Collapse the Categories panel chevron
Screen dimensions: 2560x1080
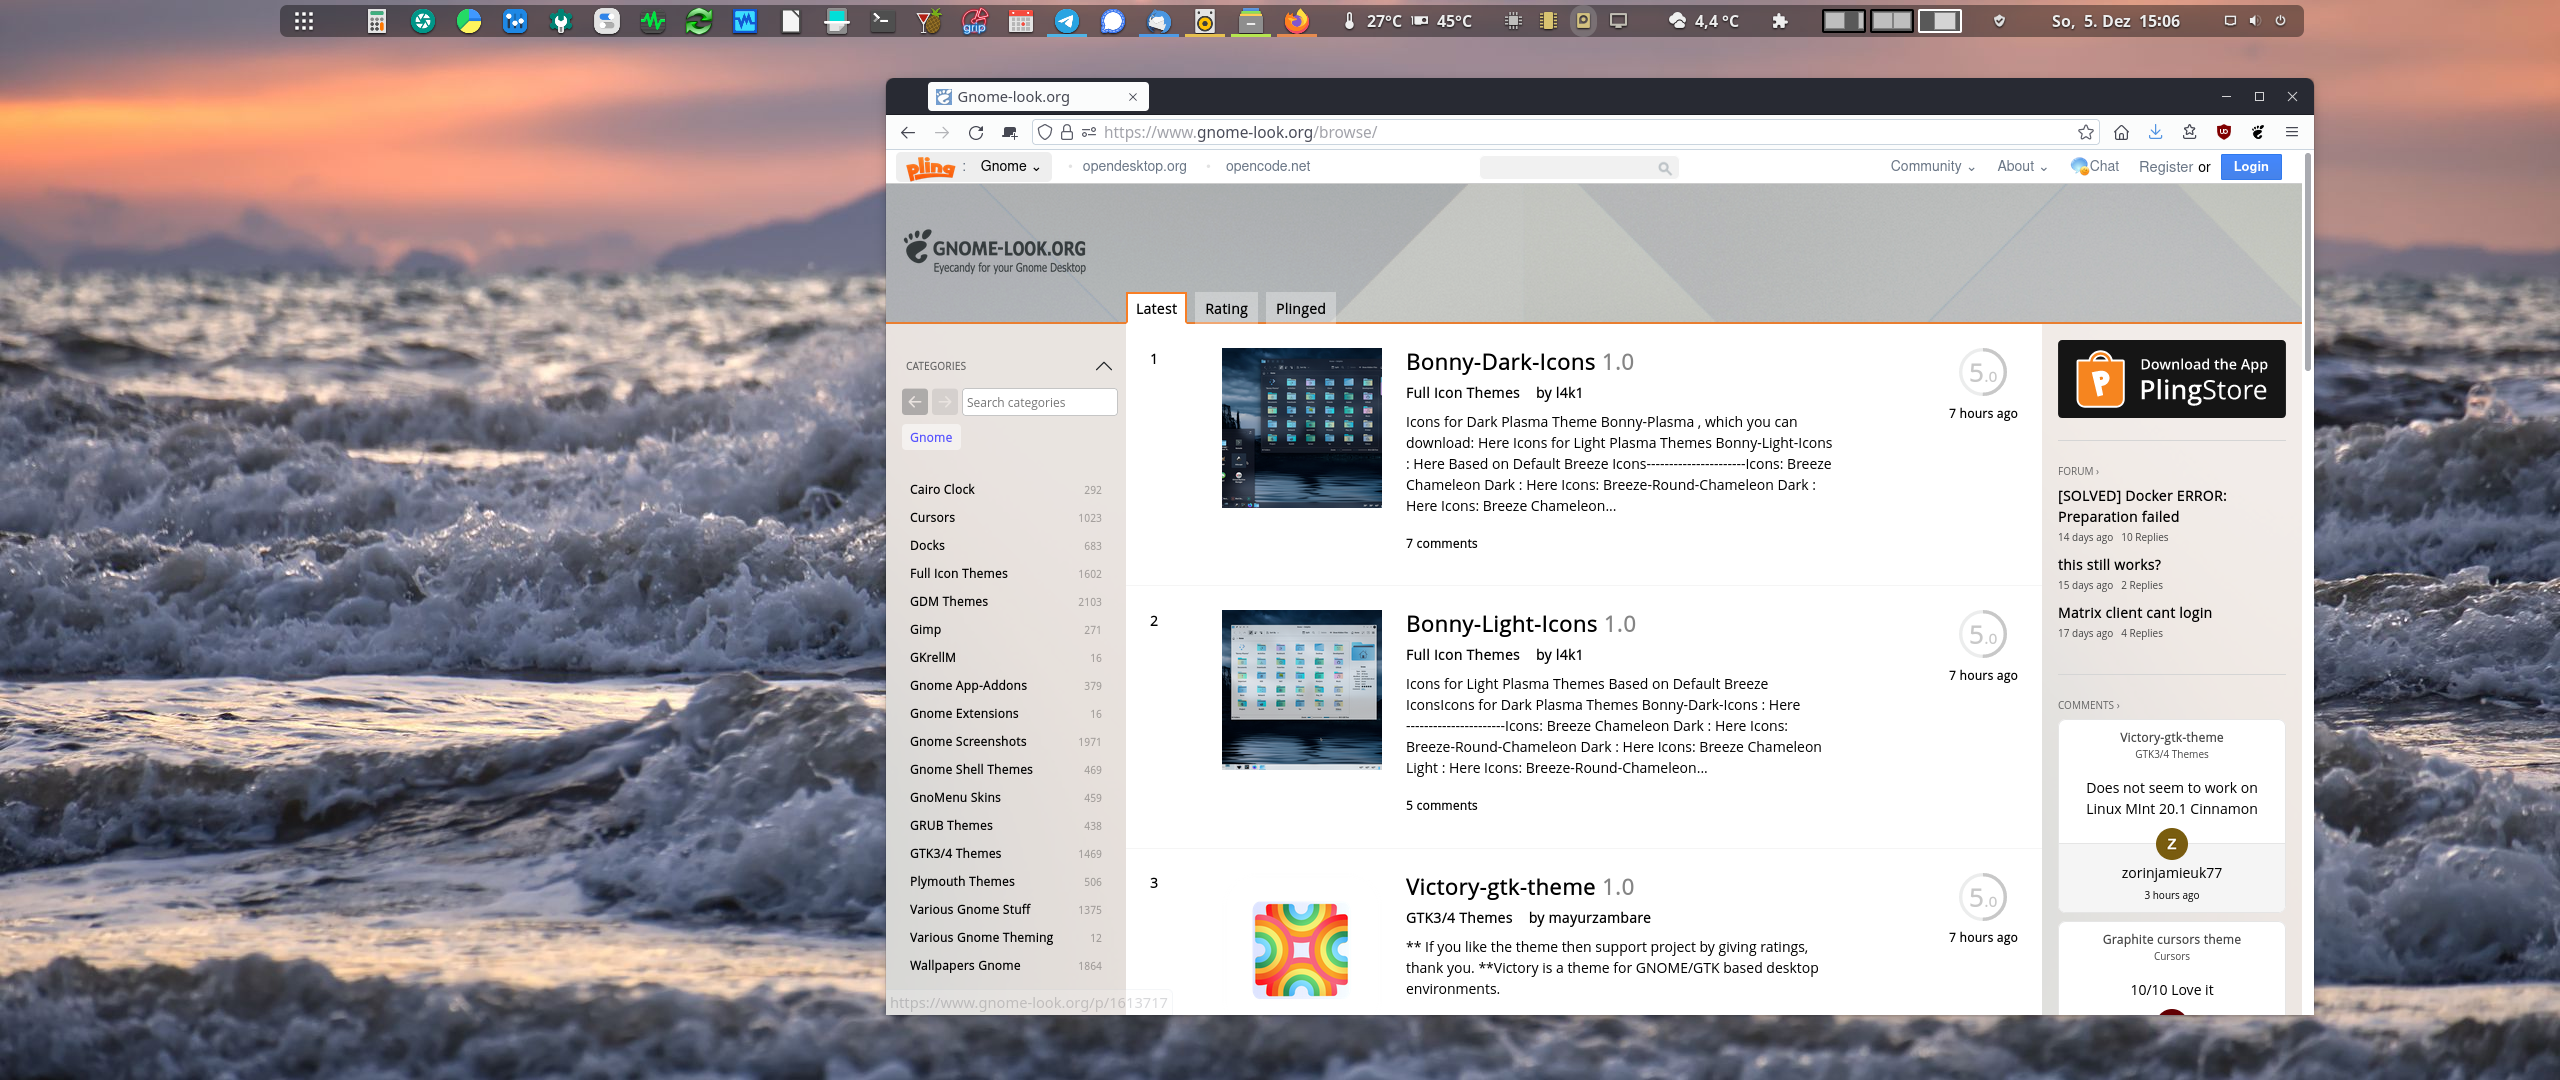coord(1103,366)
